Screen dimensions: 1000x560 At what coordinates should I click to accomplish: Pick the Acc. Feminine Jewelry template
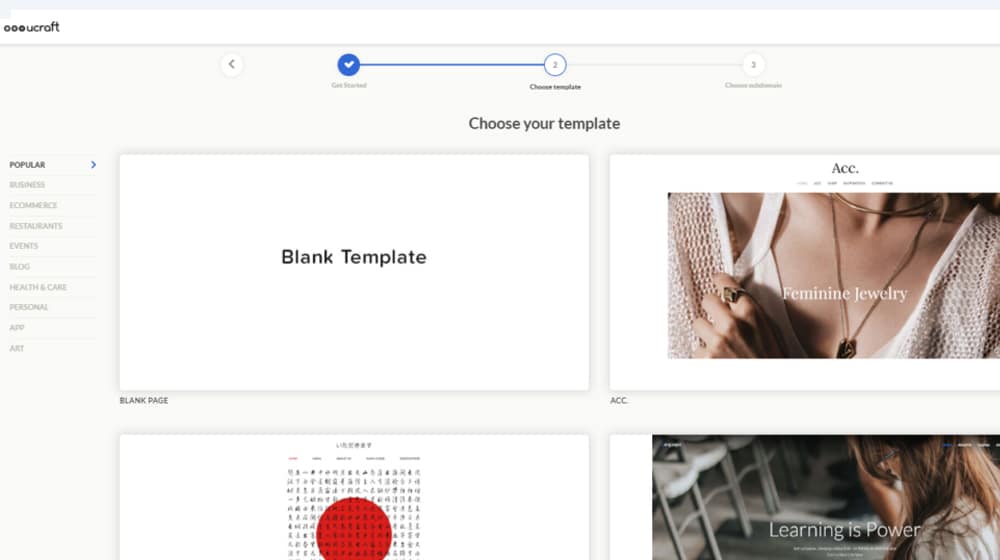(805, 272)
